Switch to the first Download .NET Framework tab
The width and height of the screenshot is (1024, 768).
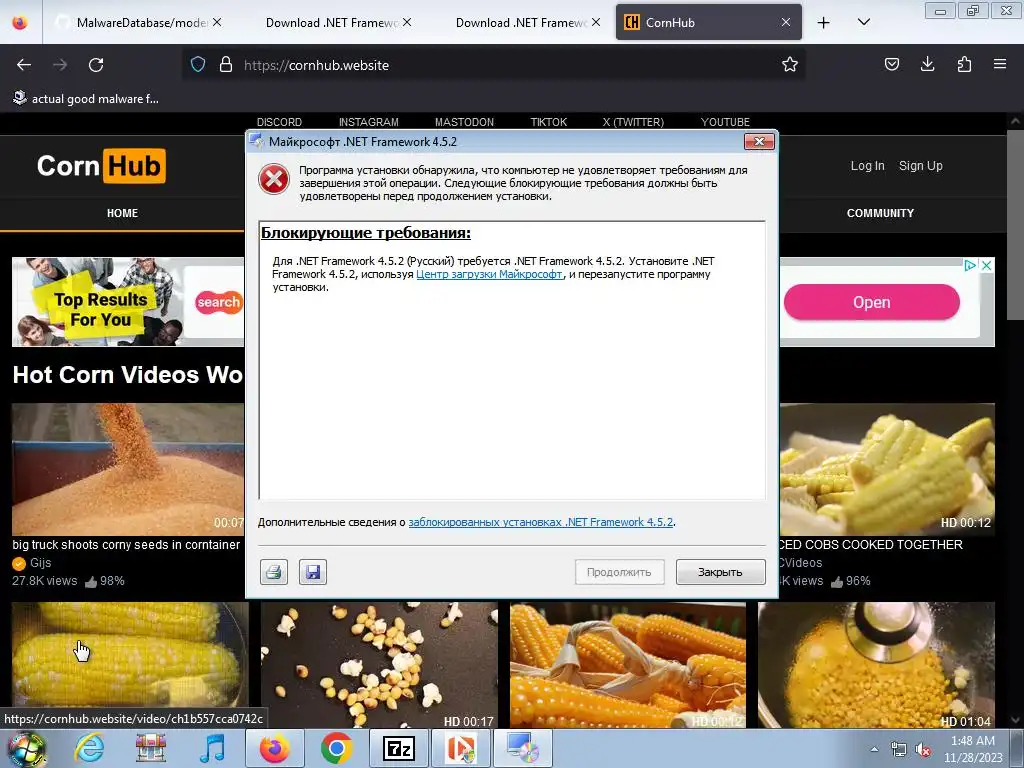click(x=330, y=23)
